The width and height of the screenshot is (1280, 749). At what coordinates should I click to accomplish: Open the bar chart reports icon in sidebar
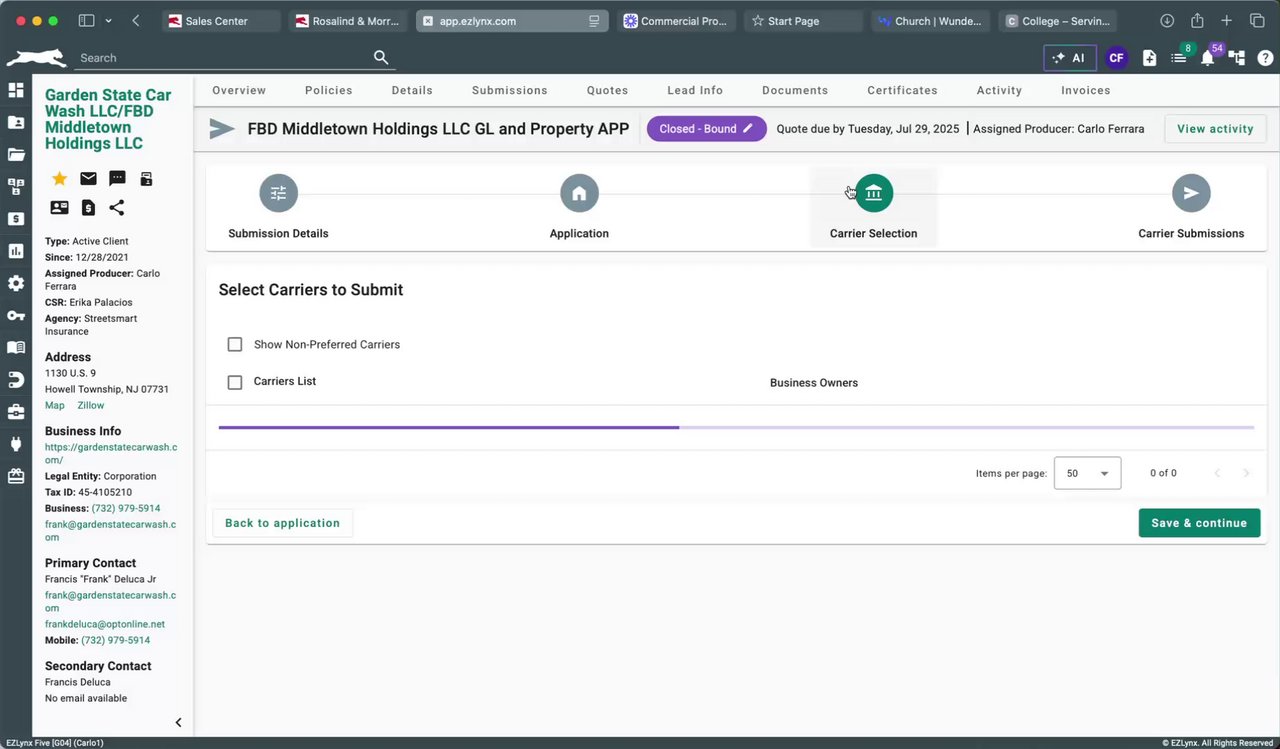[16, 251]
